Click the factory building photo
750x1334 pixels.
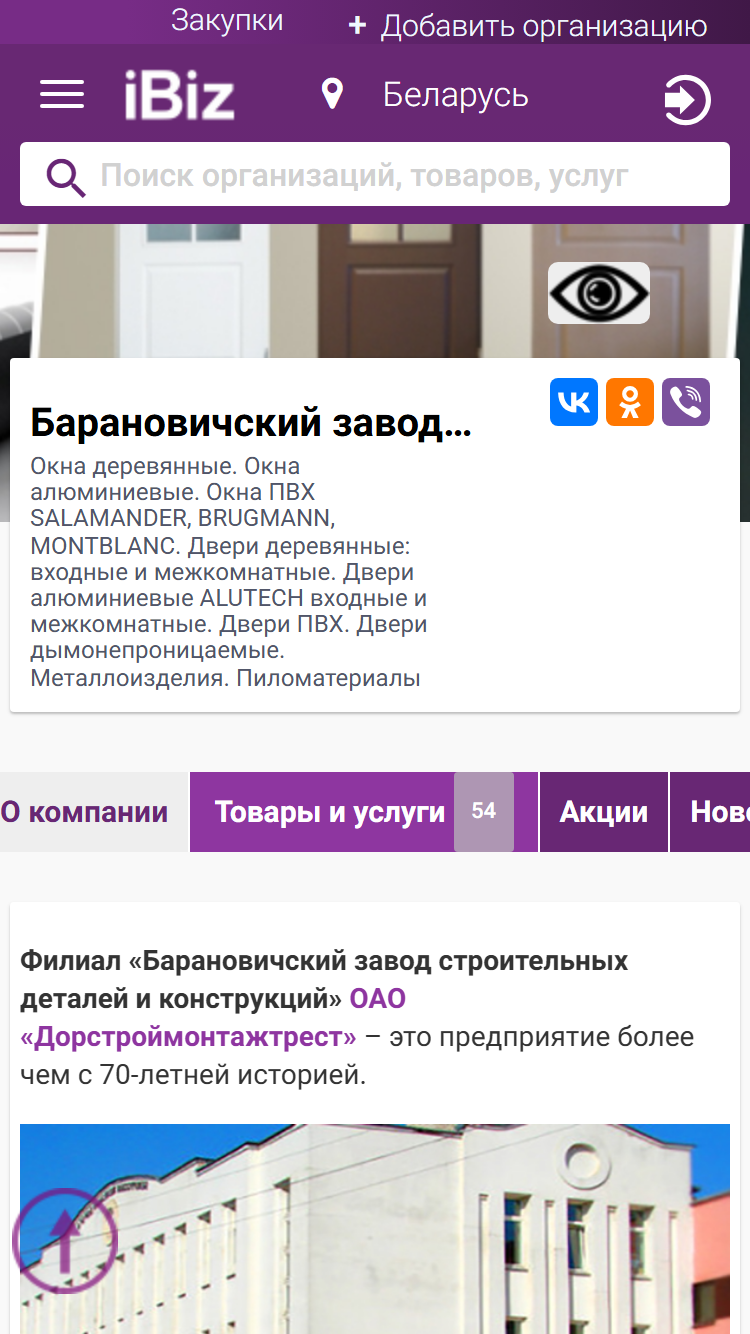coord(375,1229)
